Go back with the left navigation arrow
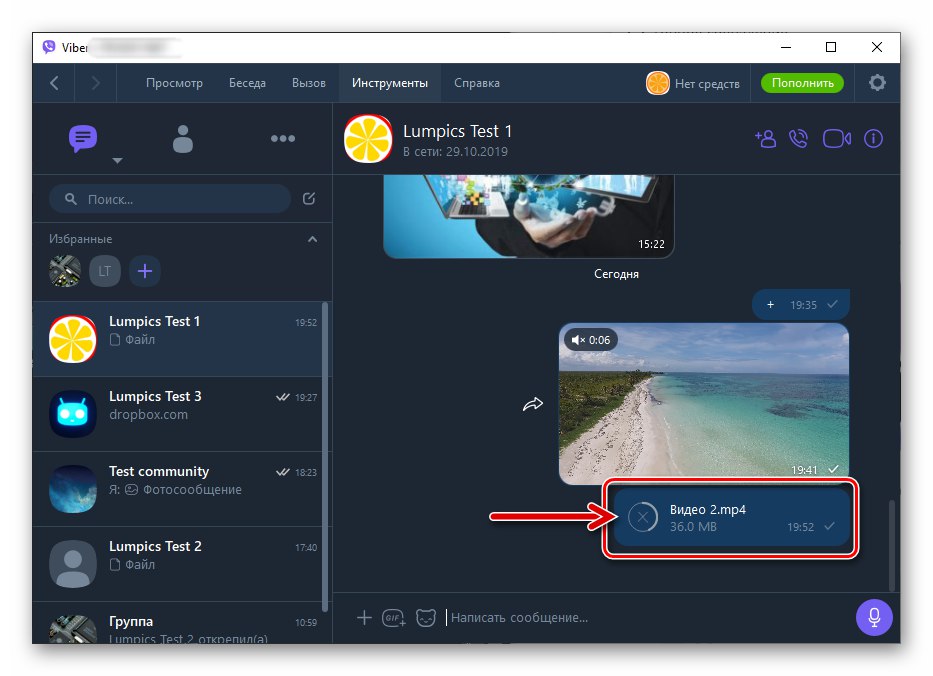Viewport: 933px width, 676px height. click(54, 83)
